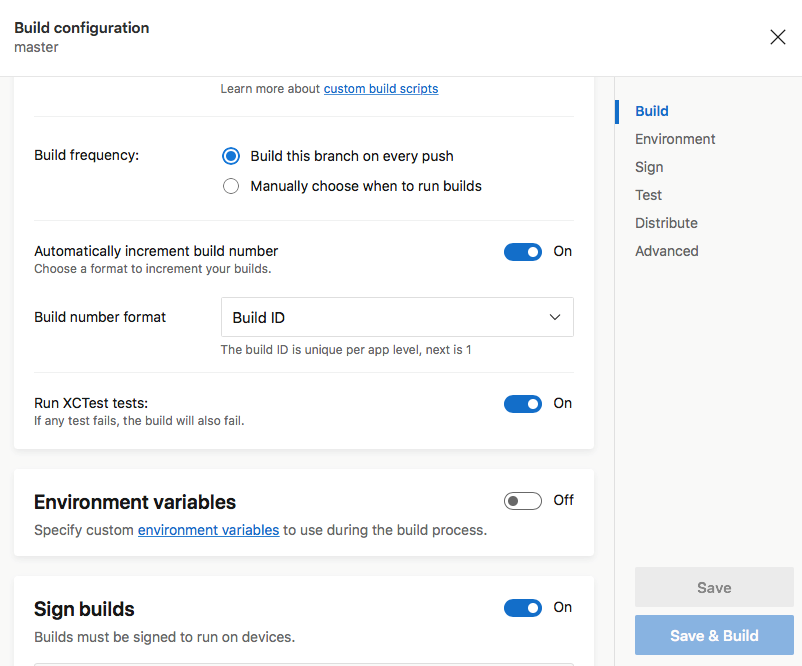Jump to the Build section
Image resolution: width=802 pixels, height=666 pixels.
pos(652,111)
